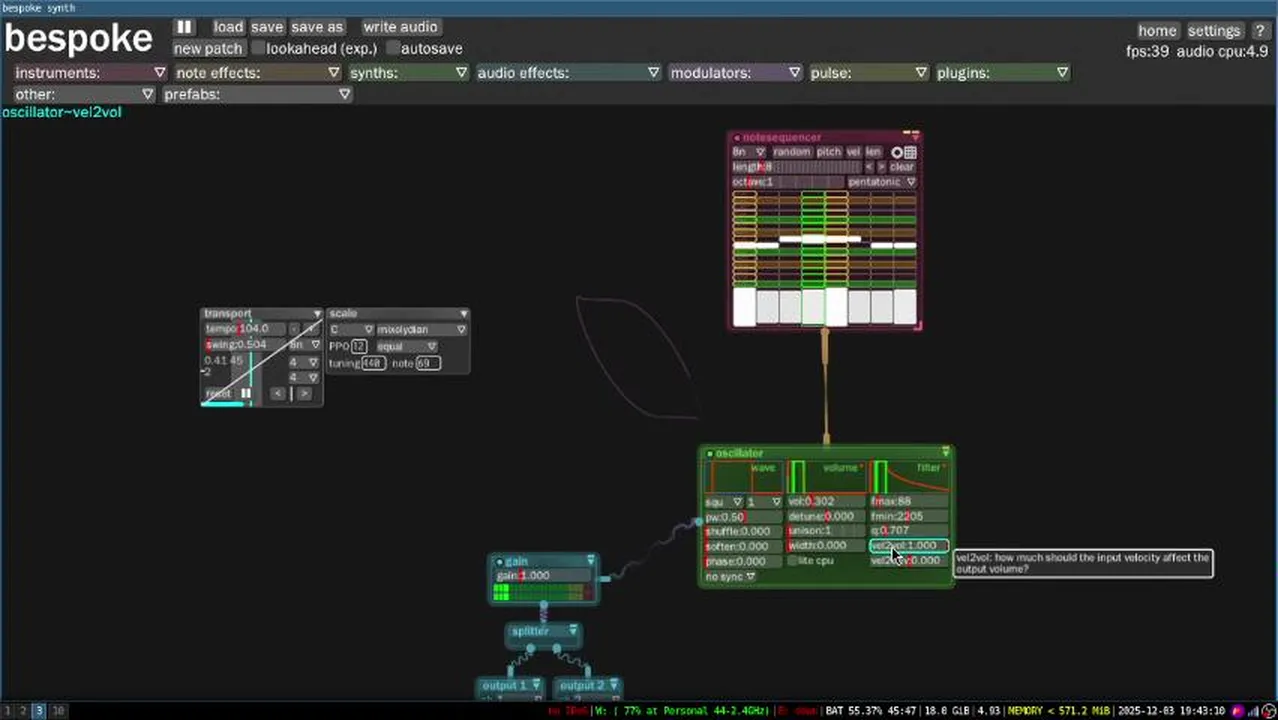Open the other modules dropdown
The height and width of the screenshot is (720, 1278).
[84, 94]
